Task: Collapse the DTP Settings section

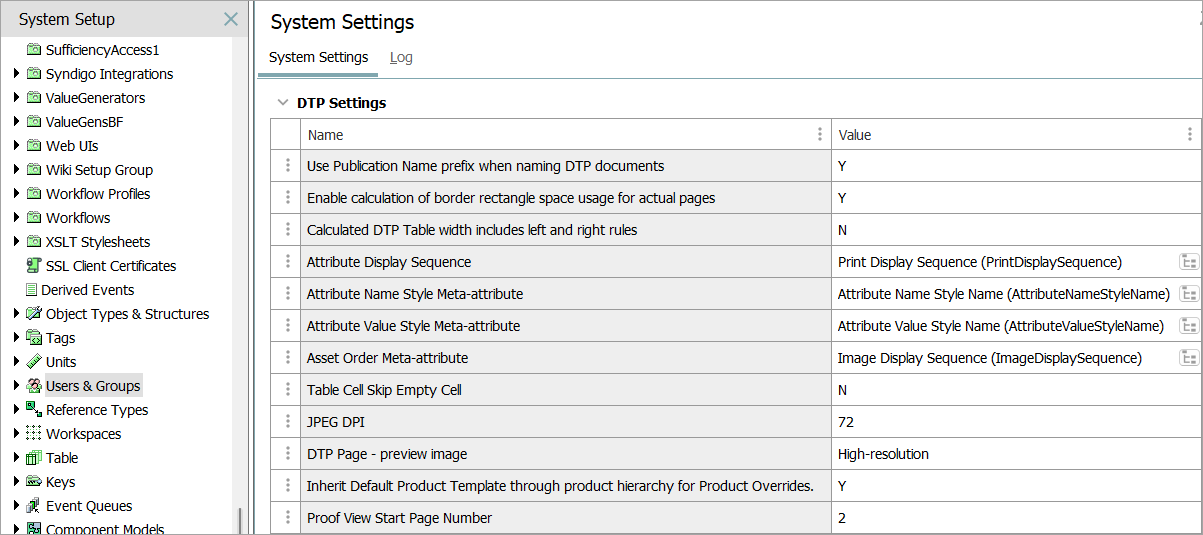Action: (283, 103)
